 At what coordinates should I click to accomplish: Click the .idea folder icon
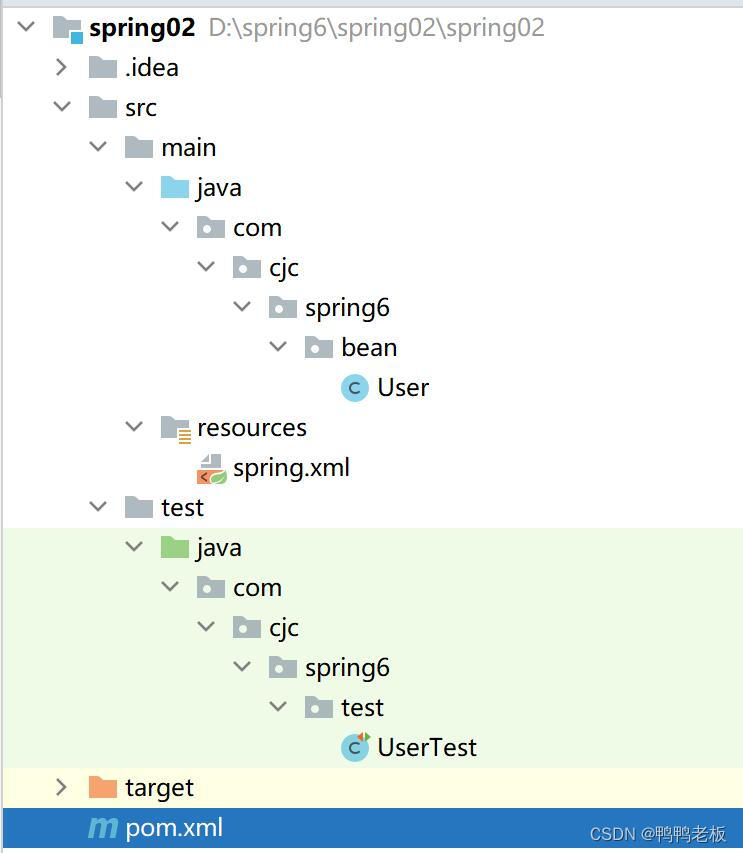[104, 67]
